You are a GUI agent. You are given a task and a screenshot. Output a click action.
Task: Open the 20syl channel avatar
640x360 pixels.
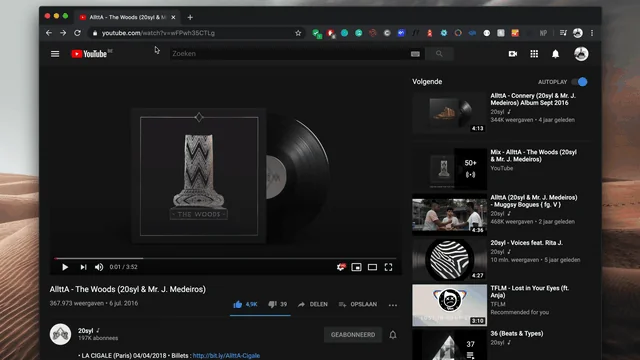pyautogui.click(x=60, y=335)
